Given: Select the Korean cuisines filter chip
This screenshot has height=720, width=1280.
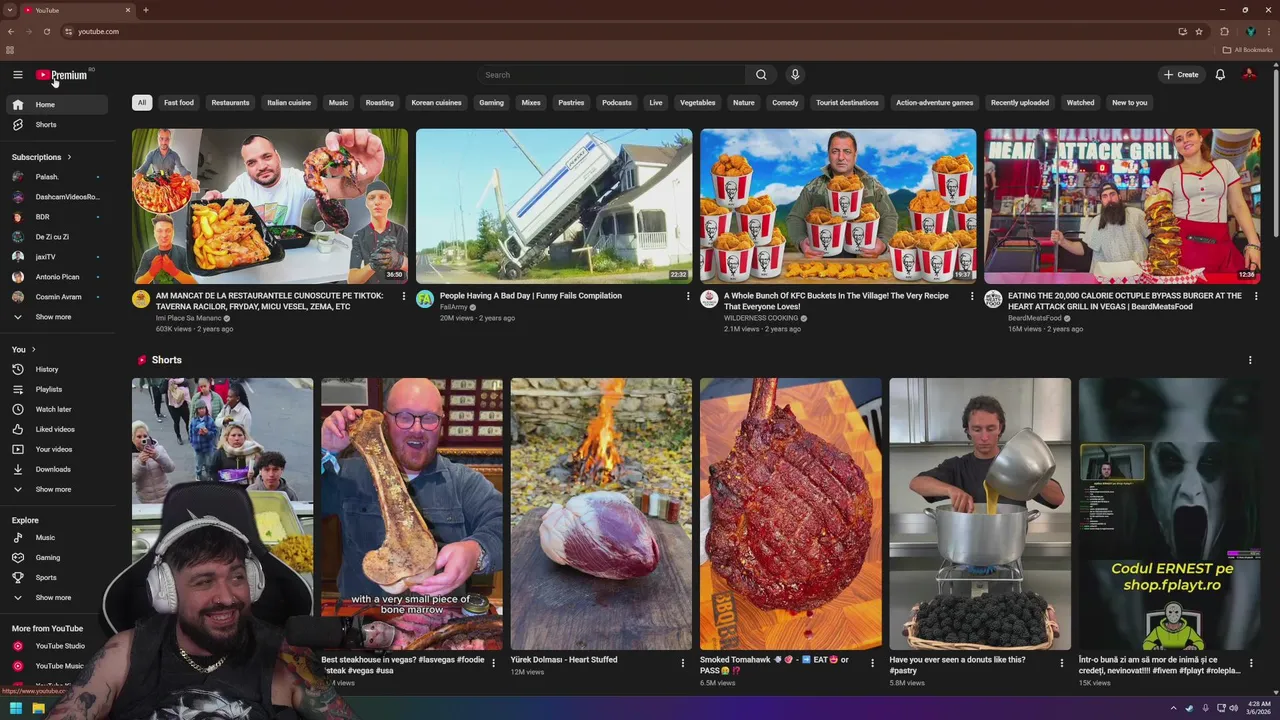Looking at the screenshot, I should coord(437,103).
